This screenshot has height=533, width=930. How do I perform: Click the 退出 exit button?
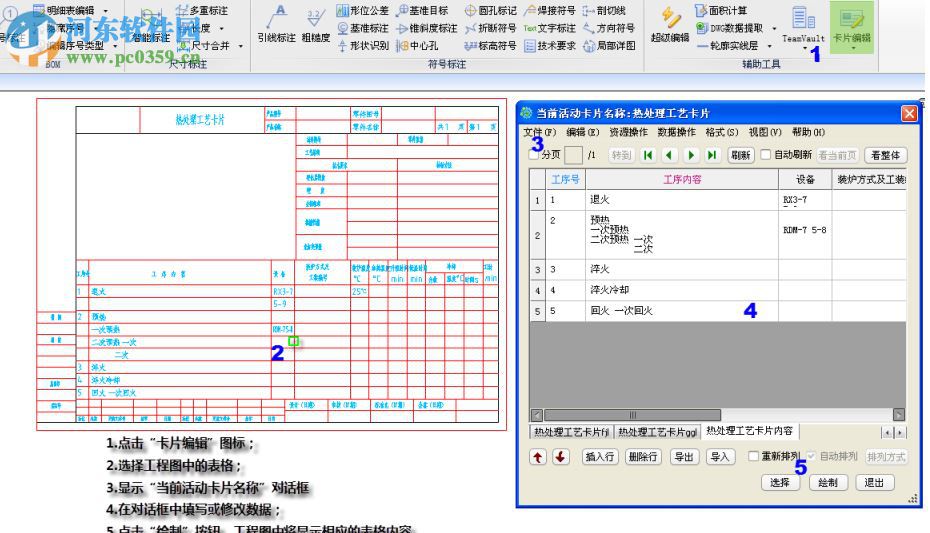pyautogui.click(x=874, y=483)
